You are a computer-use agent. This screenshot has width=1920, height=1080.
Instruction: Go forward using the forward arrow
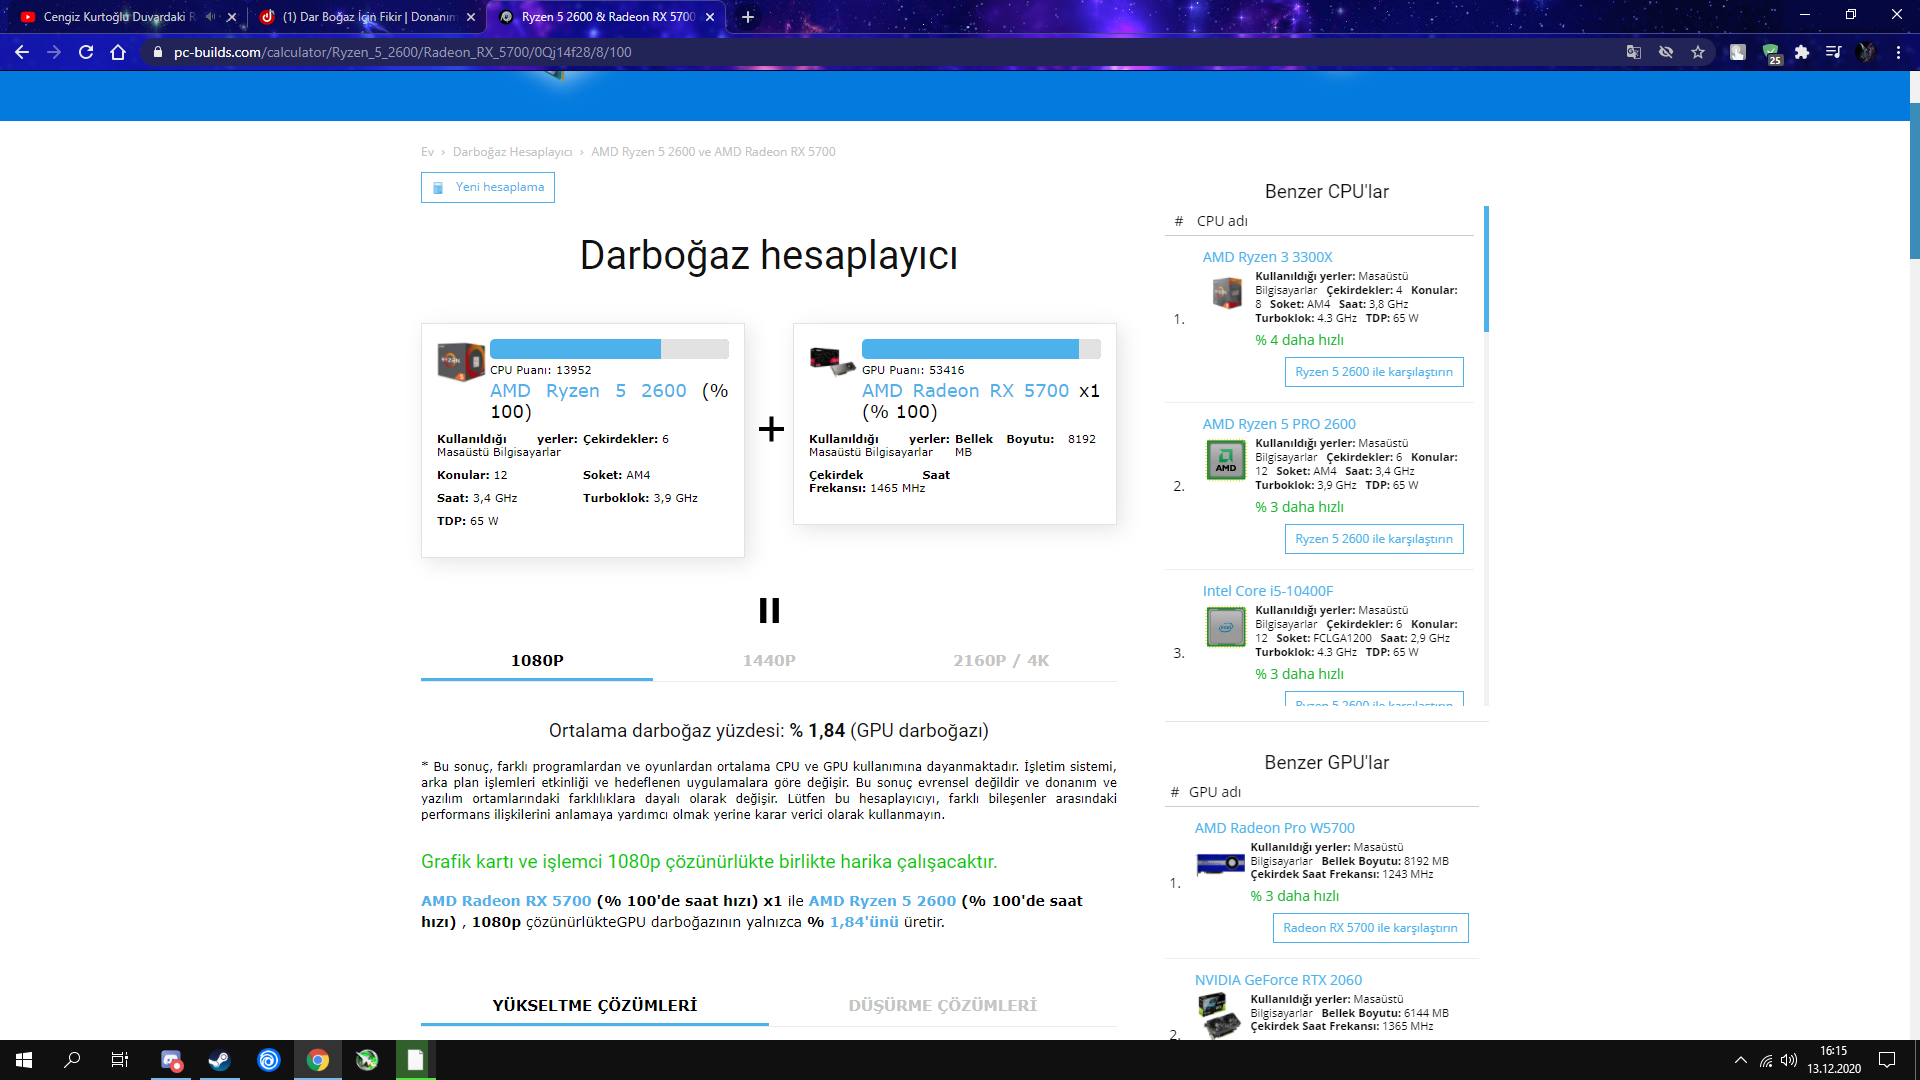54,52
